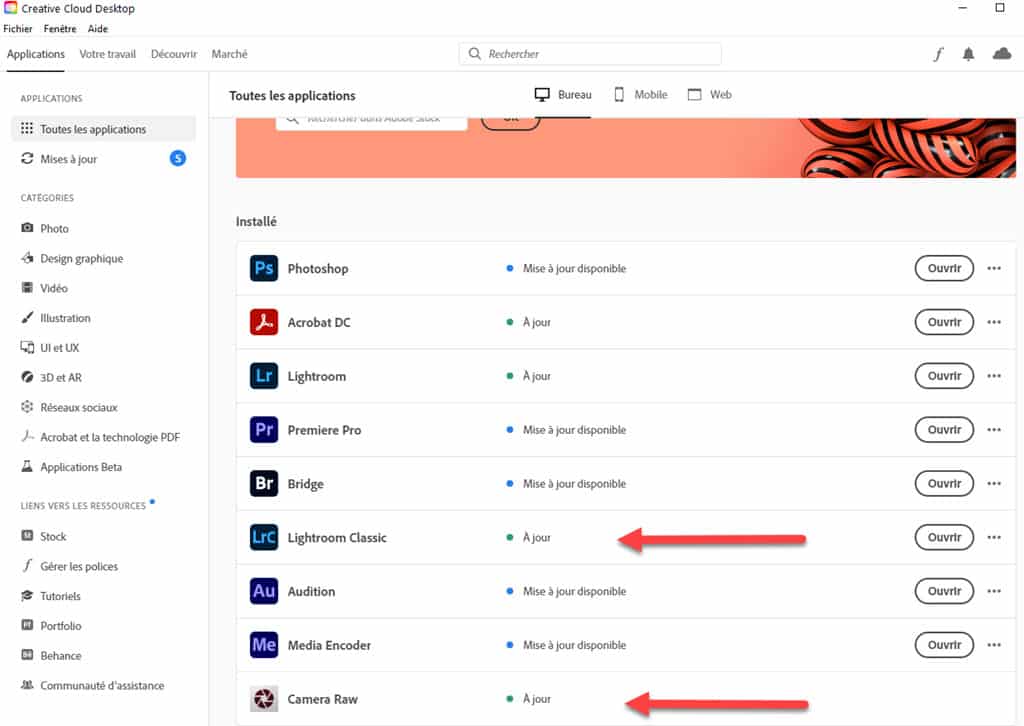Show Mobile apps

641,95
